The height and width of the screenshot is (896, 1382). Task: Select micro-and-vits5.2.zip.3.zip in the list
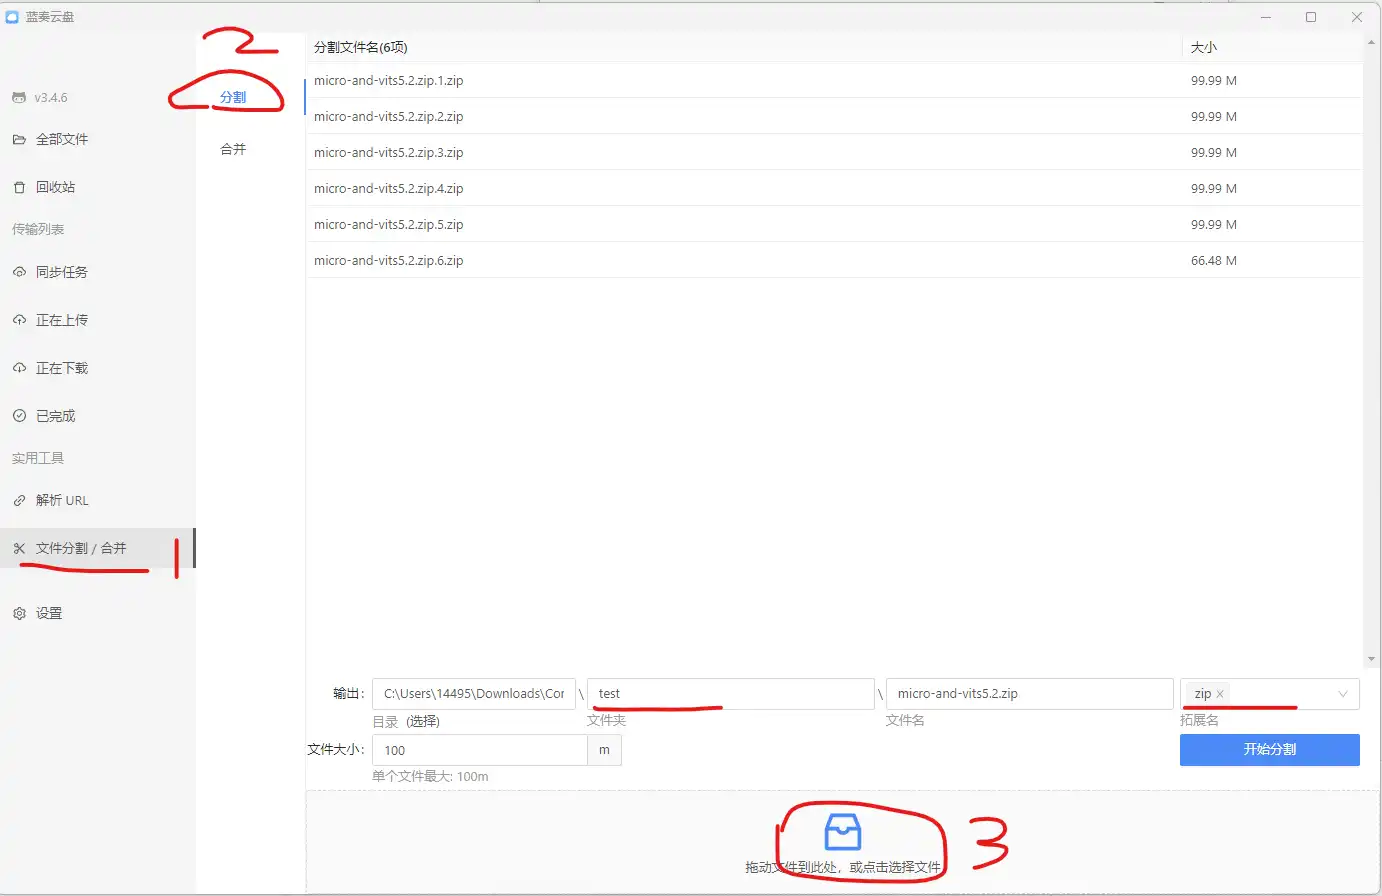point(388,153)
